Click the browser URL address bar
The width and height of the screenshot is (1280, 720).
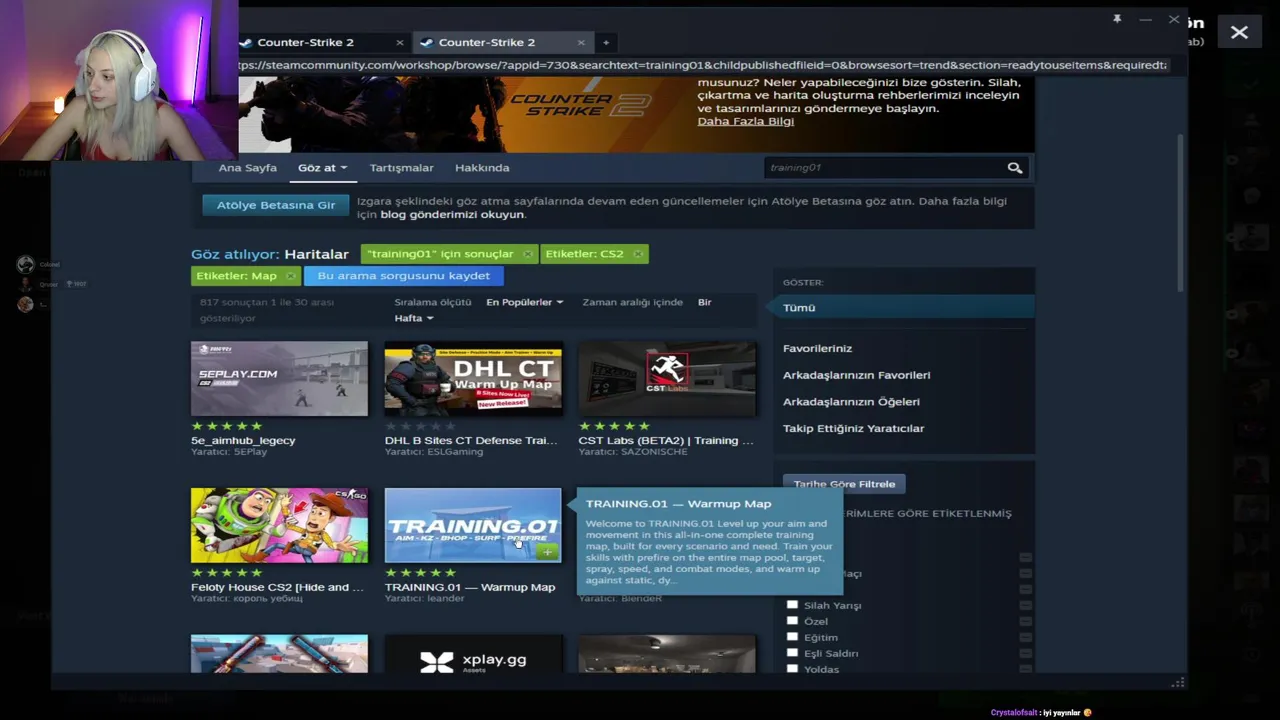[x=703, y=65]
